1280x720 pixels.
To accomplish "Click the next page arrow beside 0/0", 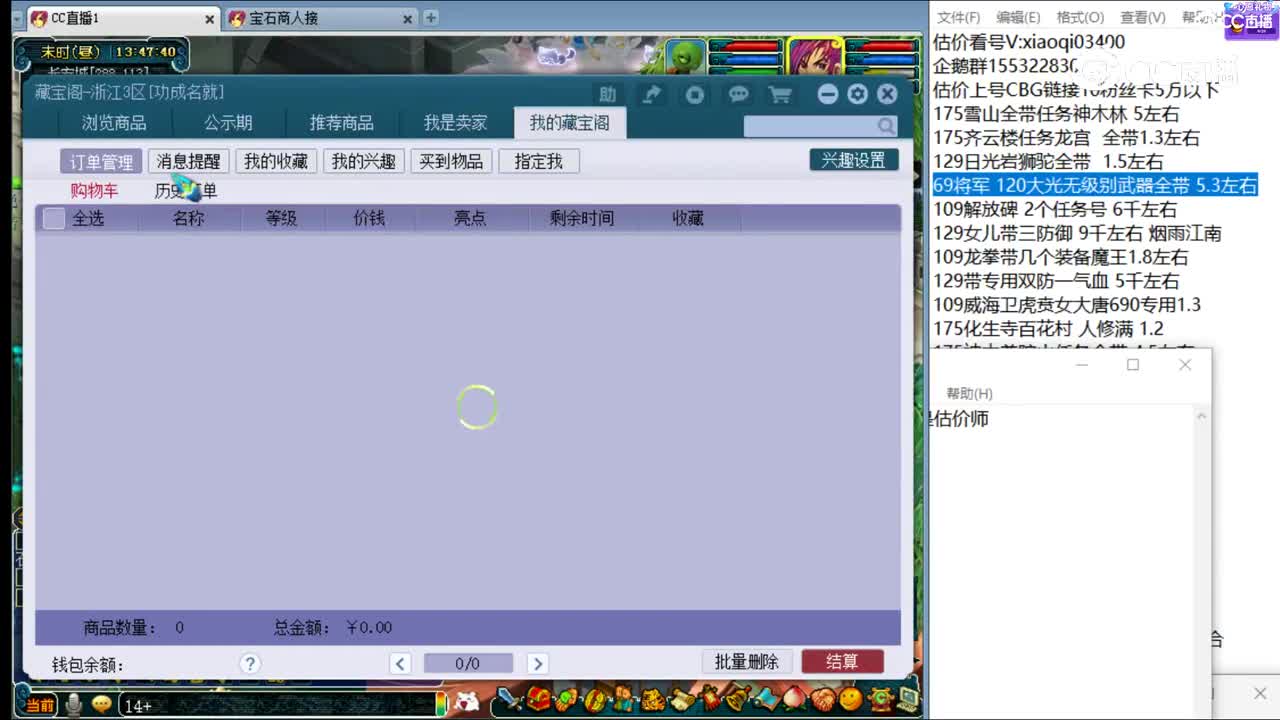I will [x=537, y=662].
